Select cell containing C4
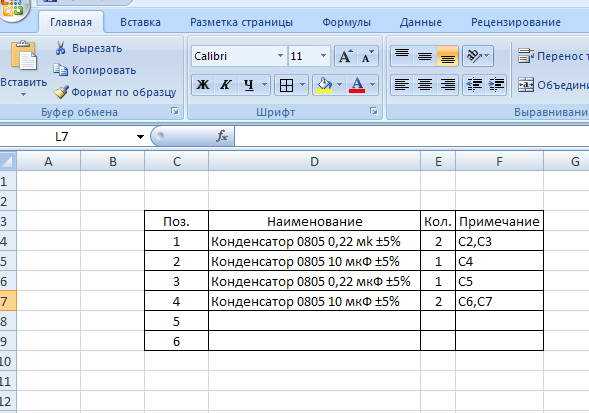The width and height of the screenshot is (589, 413). tap(499, 261)
